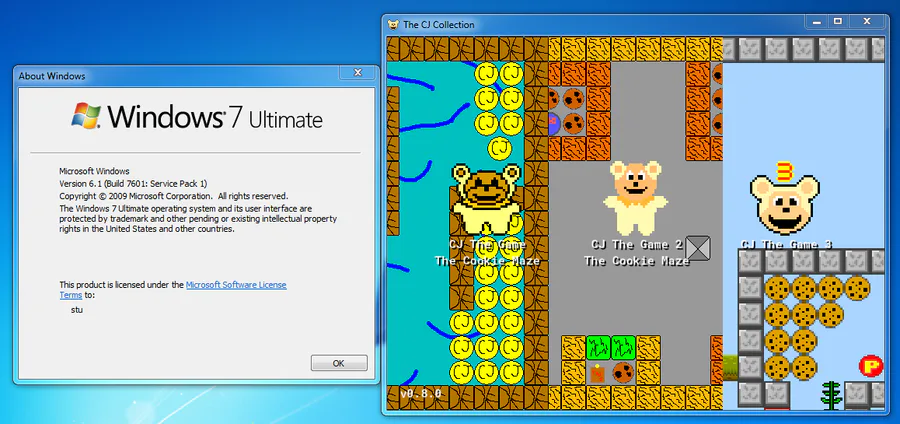Viewport: 900px width, 424px height.
Task: Close The CJ Collection window
Action: [867, 22]
